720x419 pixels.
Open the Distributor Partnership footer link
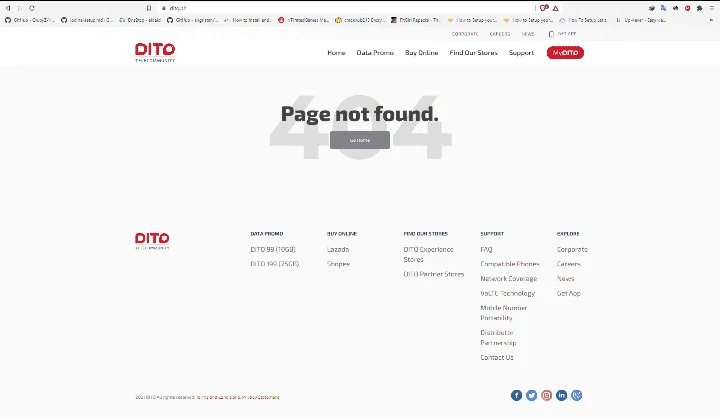click(x=498, y=338)
